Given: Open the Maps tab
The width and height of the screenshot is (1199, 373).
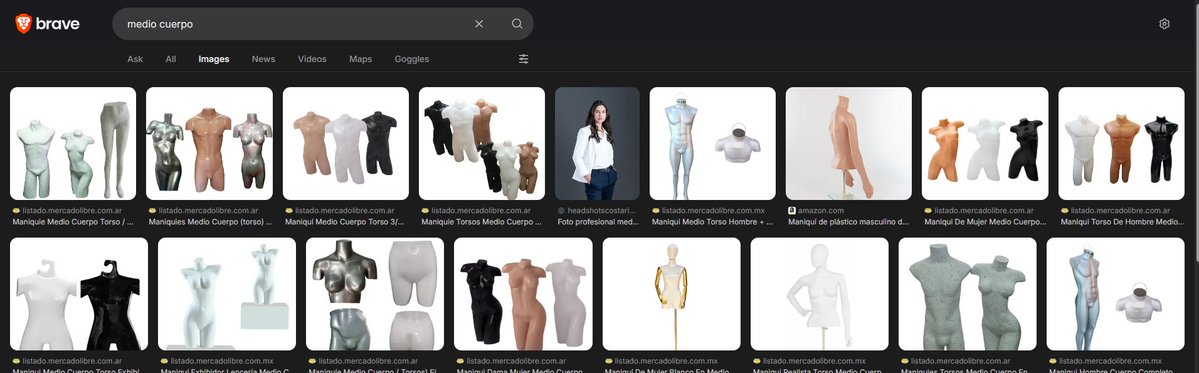Looking at the screenshot, I should [x=360, y=59].
